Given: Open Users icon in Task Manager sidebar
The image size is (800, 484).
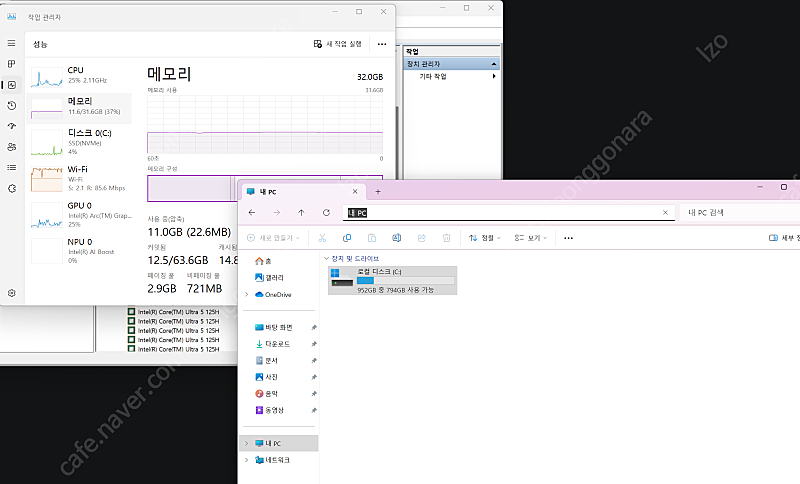Looking at the screenshot, I should [12, 147].
